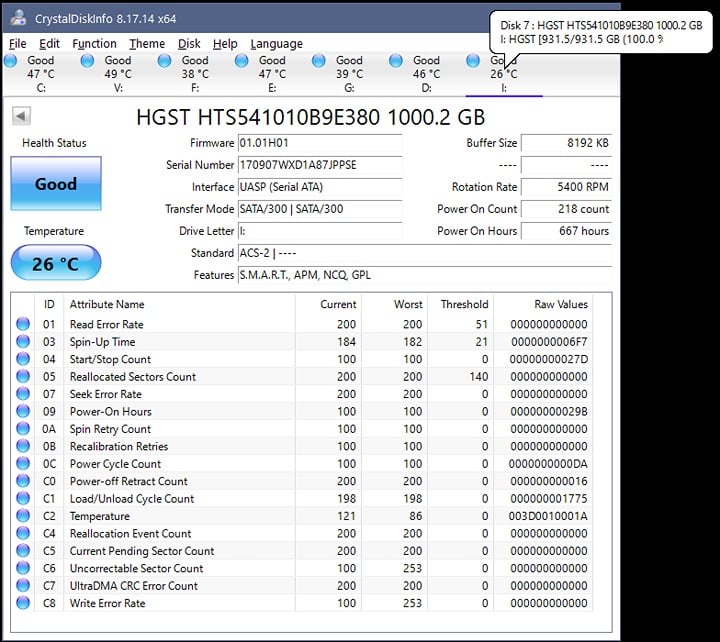Click the Good health status button
The width and height of the screenshot is (720, 642).
click(56, 184)
